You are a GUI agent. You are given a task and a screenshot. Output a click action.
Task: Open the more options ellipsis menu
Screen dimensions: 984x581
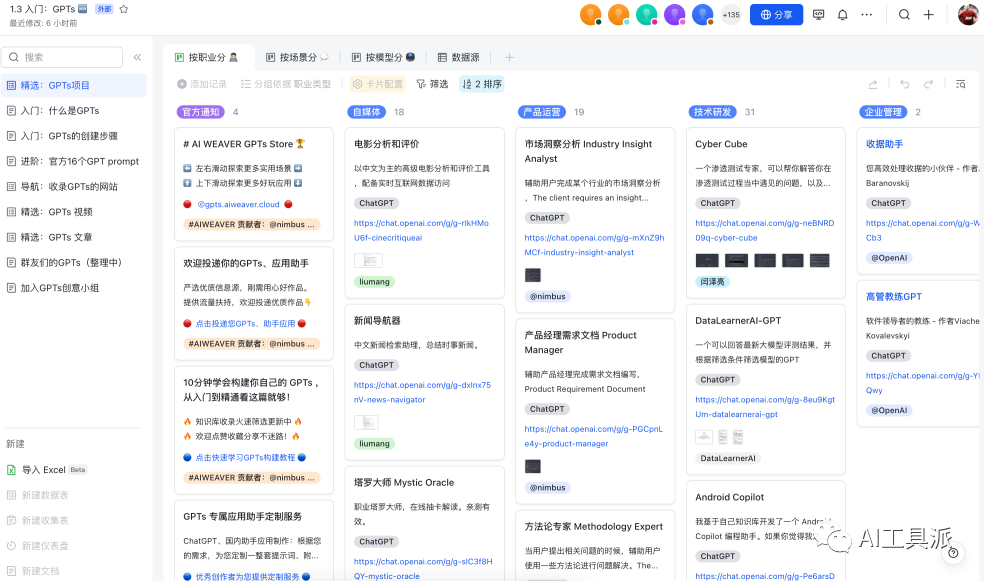tap(867, 14)
